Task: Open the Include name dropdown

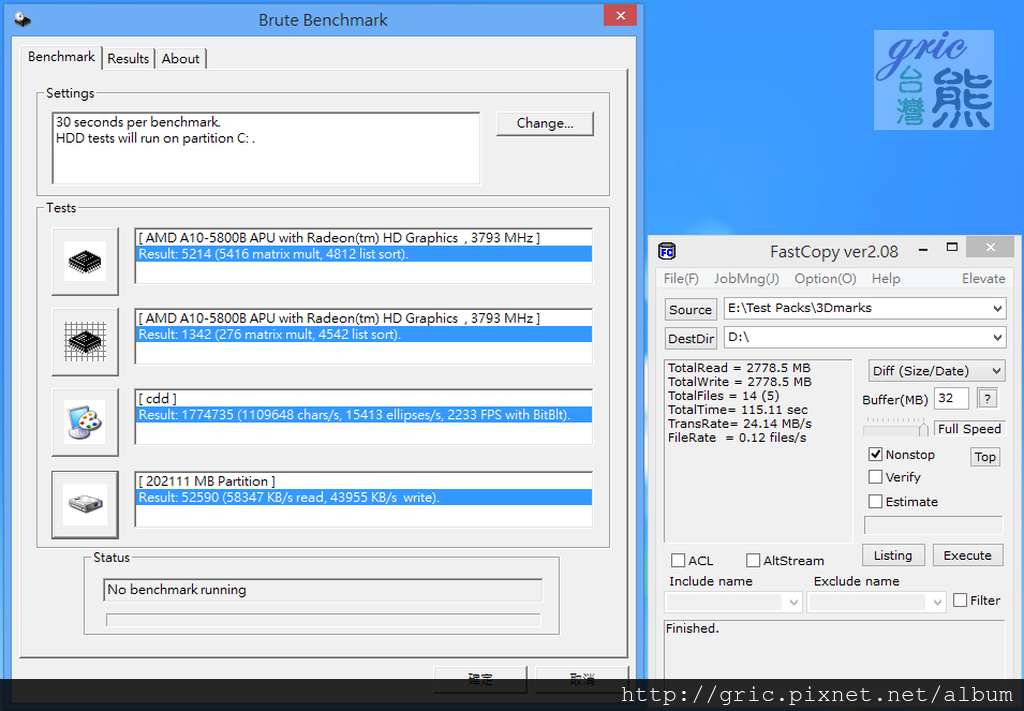Action: coord(794,602)
